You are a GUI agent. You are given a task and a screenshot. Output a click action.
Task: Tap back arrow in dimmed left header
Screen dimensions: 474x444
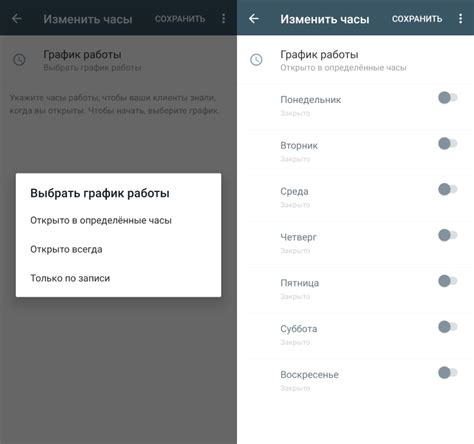coord(17,18)
